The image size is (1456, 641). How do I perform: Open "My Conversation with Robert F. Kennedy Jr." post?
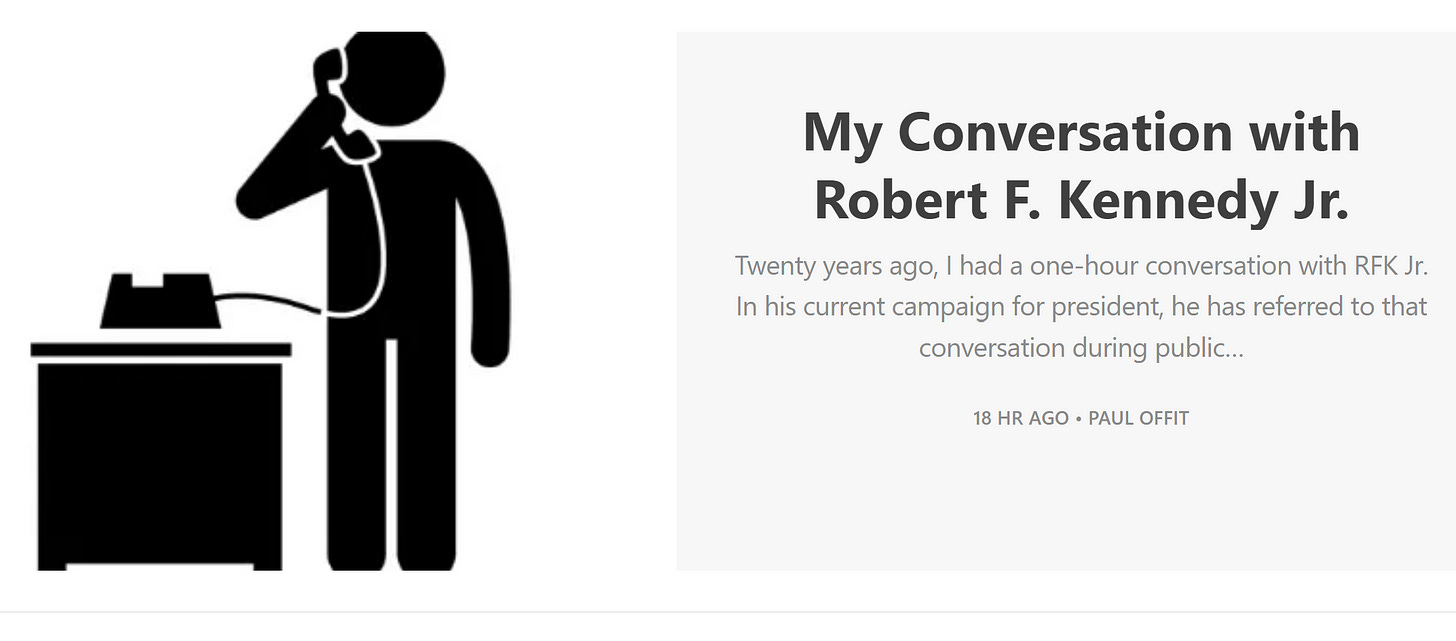1080,165
